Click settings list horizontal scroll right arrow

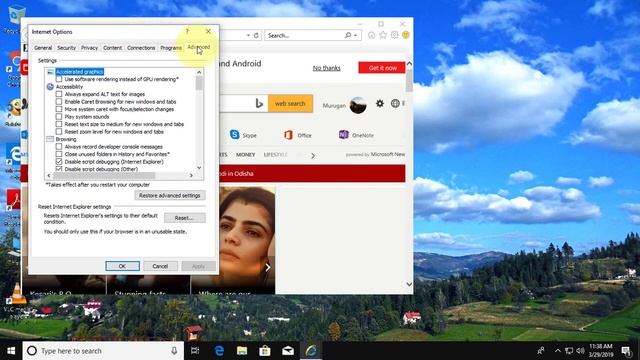click(191, 176)
